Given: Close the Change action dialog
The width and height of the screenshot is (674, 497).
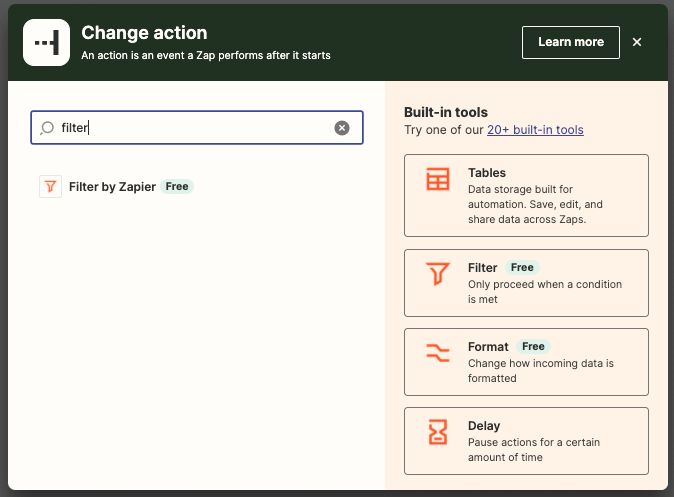Looking at the screenshot, I should click(637, 42).
